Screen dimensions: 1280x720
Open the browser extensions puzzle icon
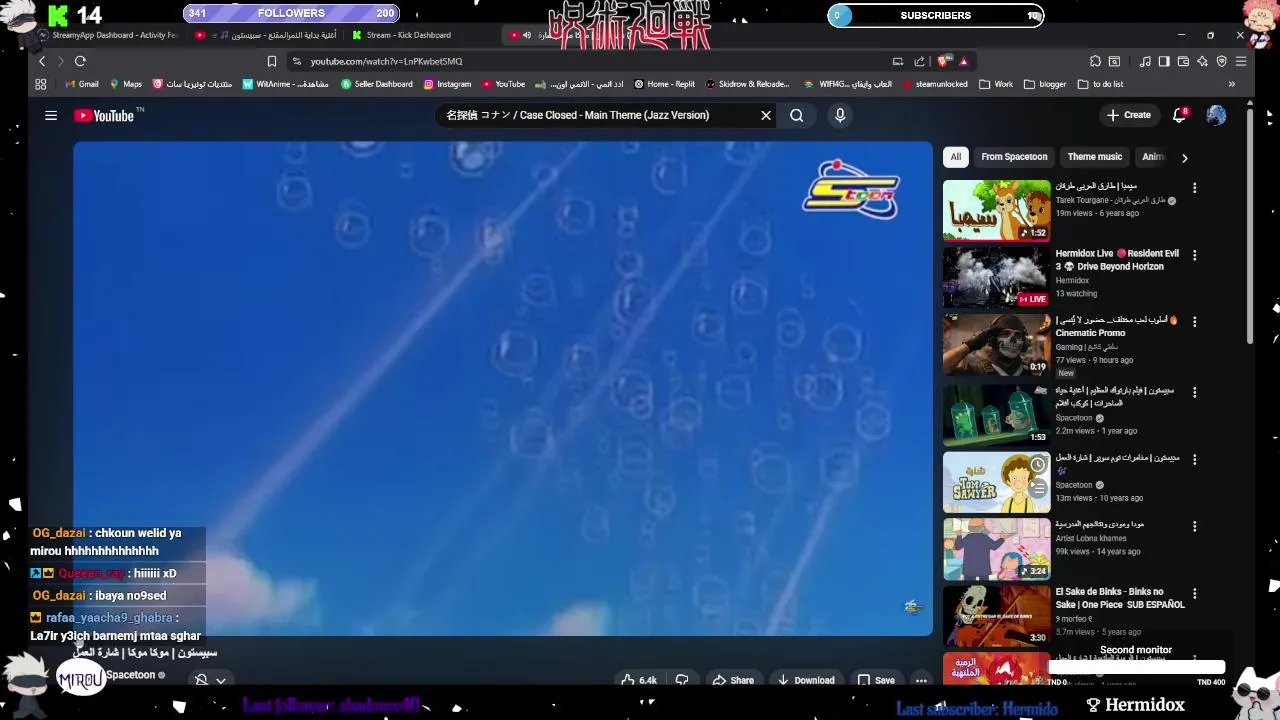[x=1095, y=61]
